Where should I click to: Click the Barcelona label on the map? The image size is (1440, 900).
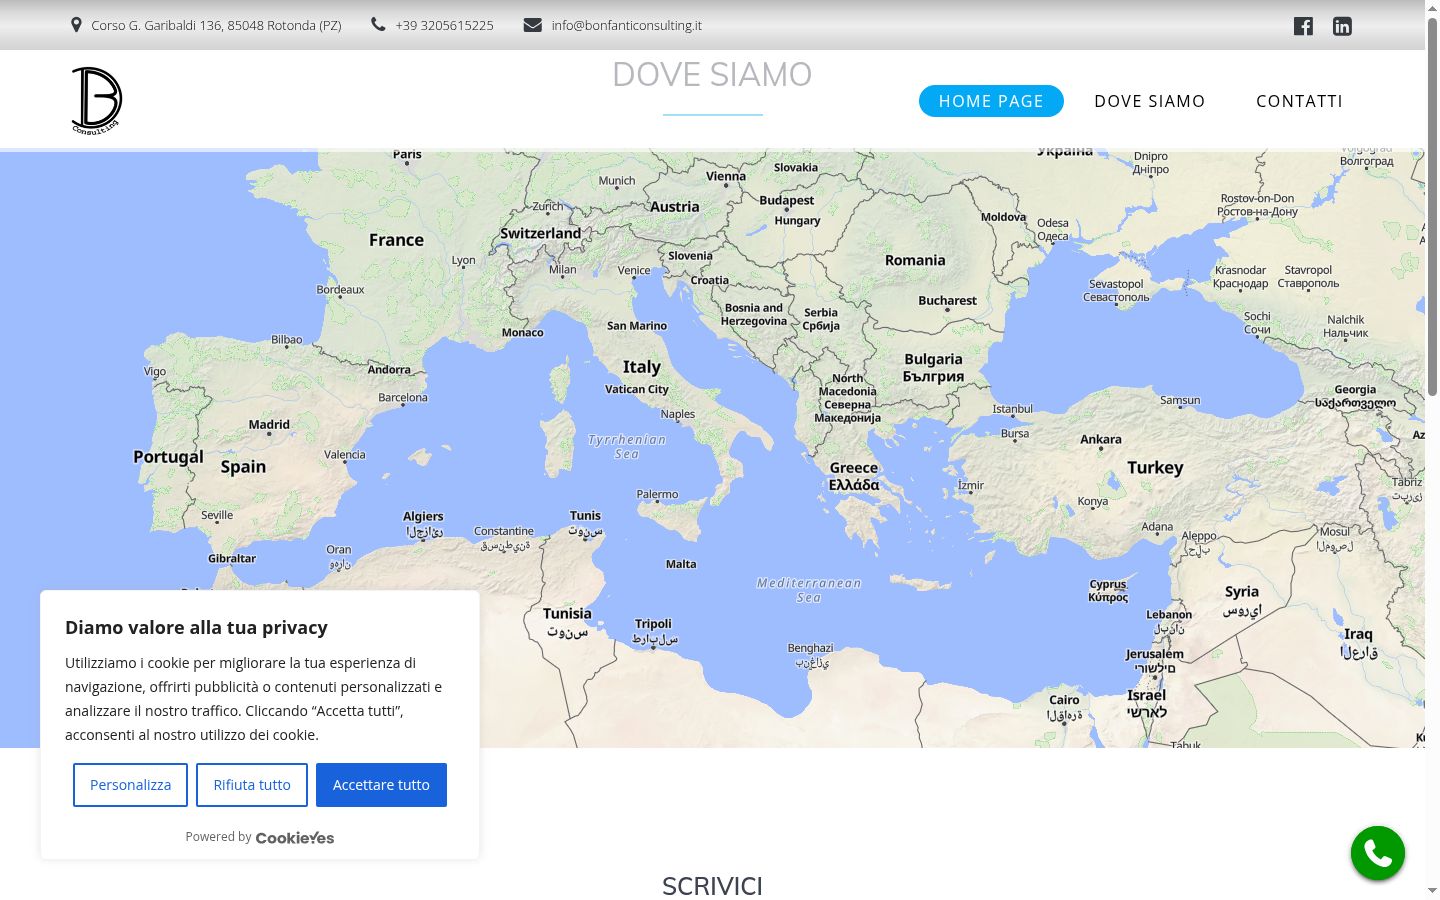(403, 397)
